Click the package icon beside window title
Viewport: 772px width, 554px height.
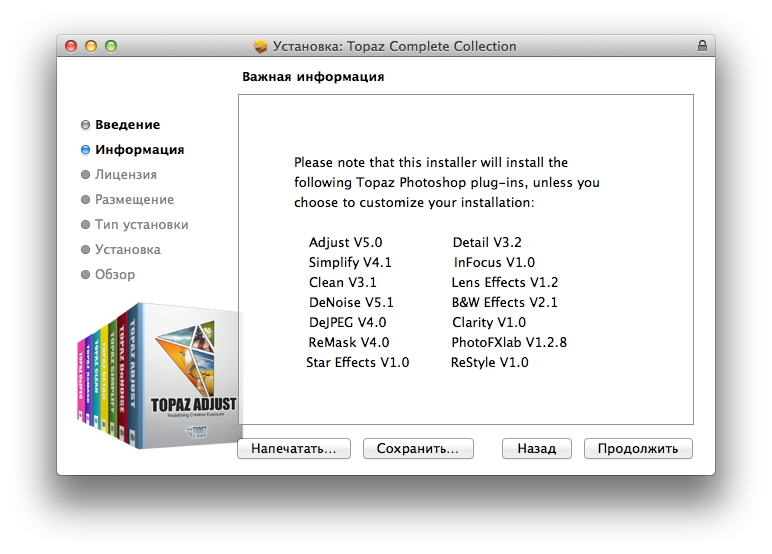(260, 46)
